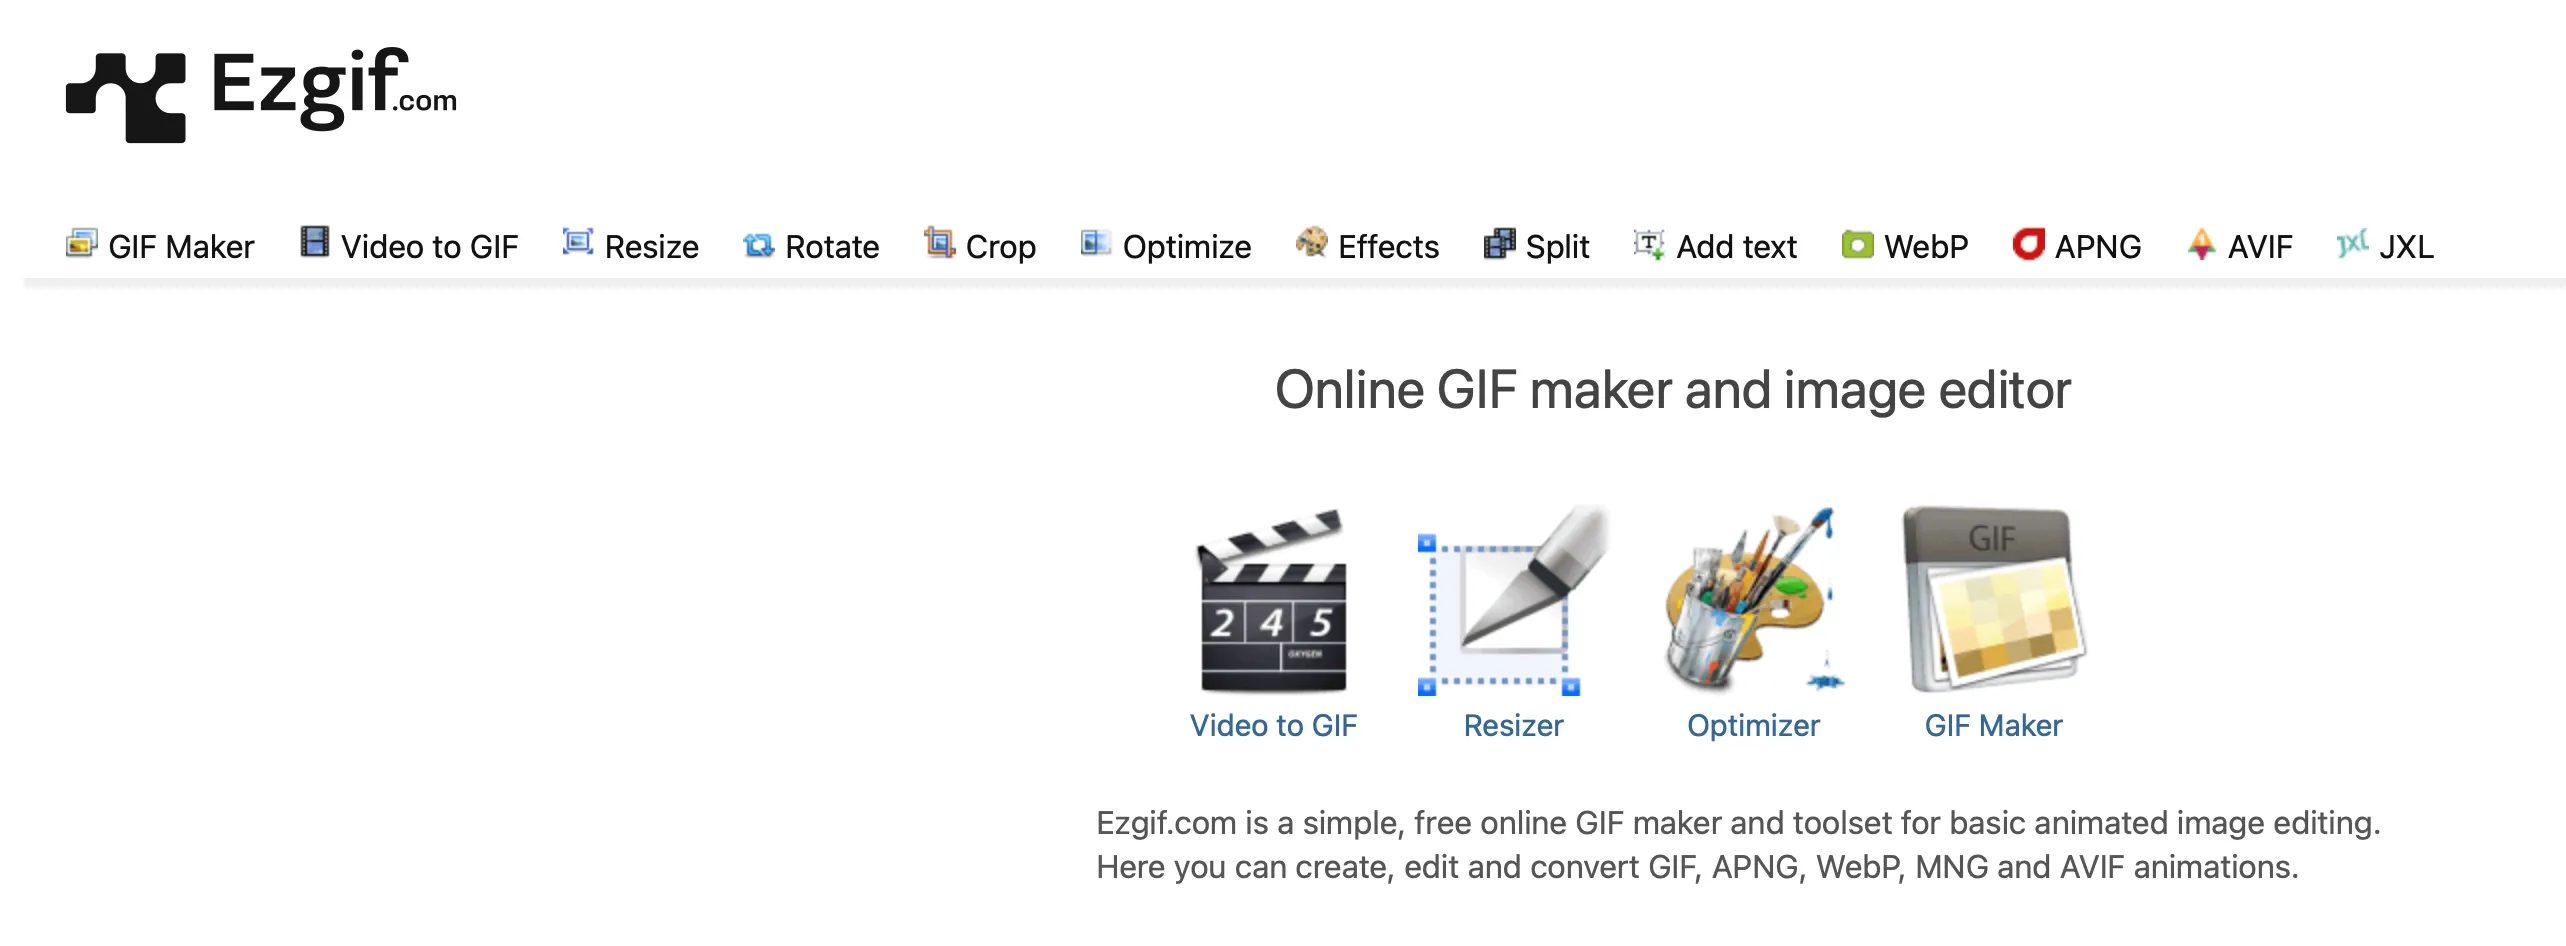The image size is (2566, 946).
Task: Click the Resize menu icon
Action: click(578, 242)
